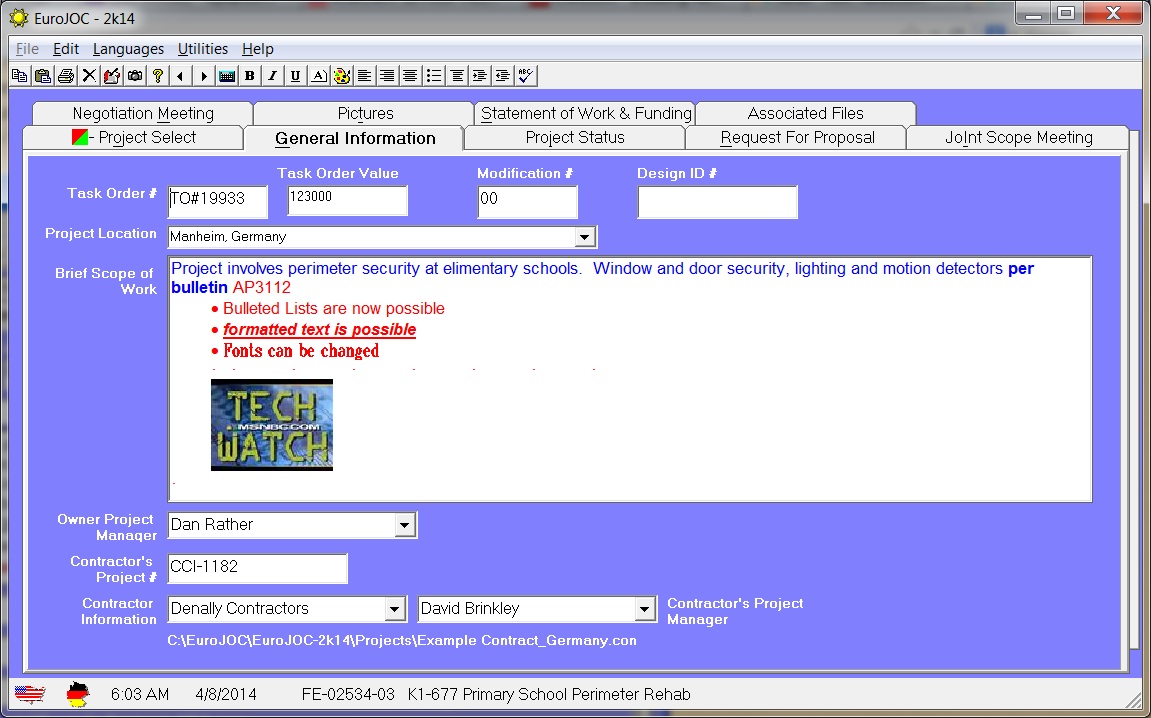1151x718 pixels.
Task: Open the color palette picker icon
Action: pyautogui.click(x=341, y=76)
